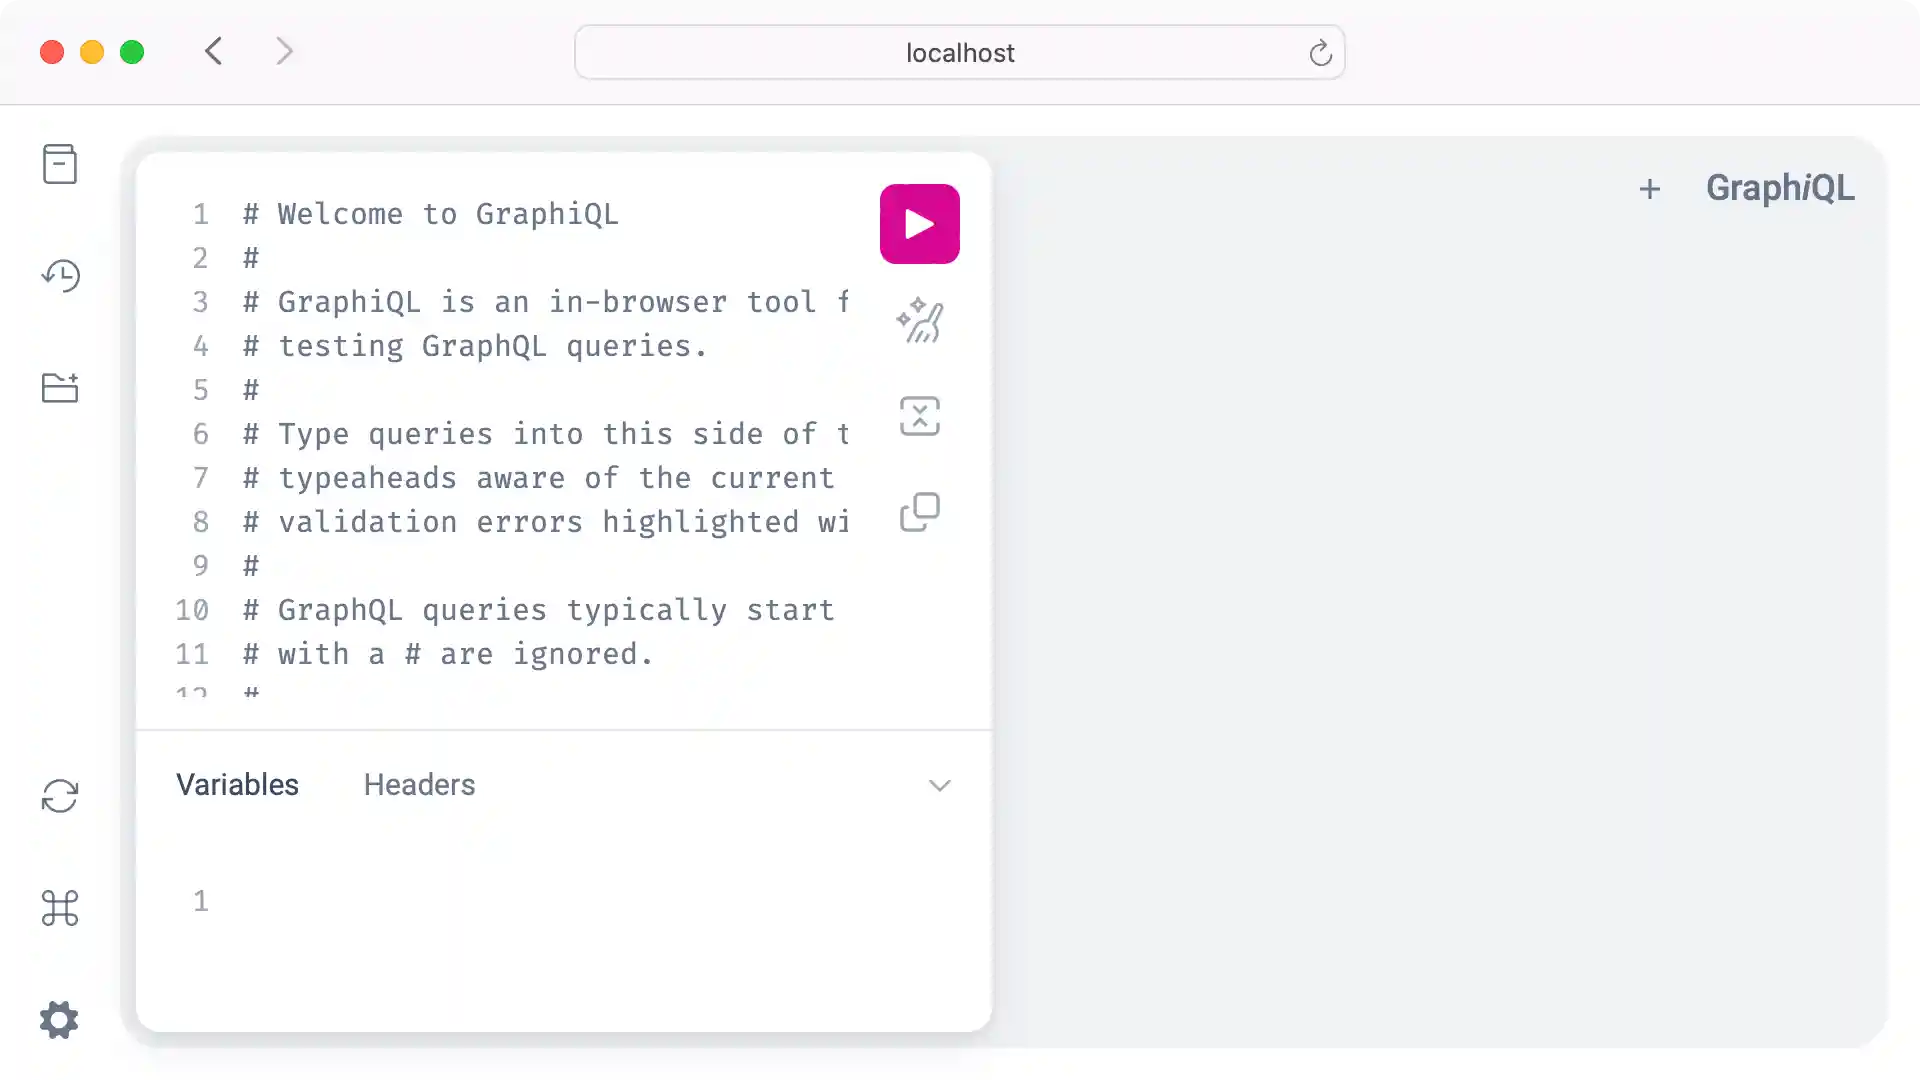Reload the page via refresh button
The image size is (1920, 1080).
[x=1320, y=52]
